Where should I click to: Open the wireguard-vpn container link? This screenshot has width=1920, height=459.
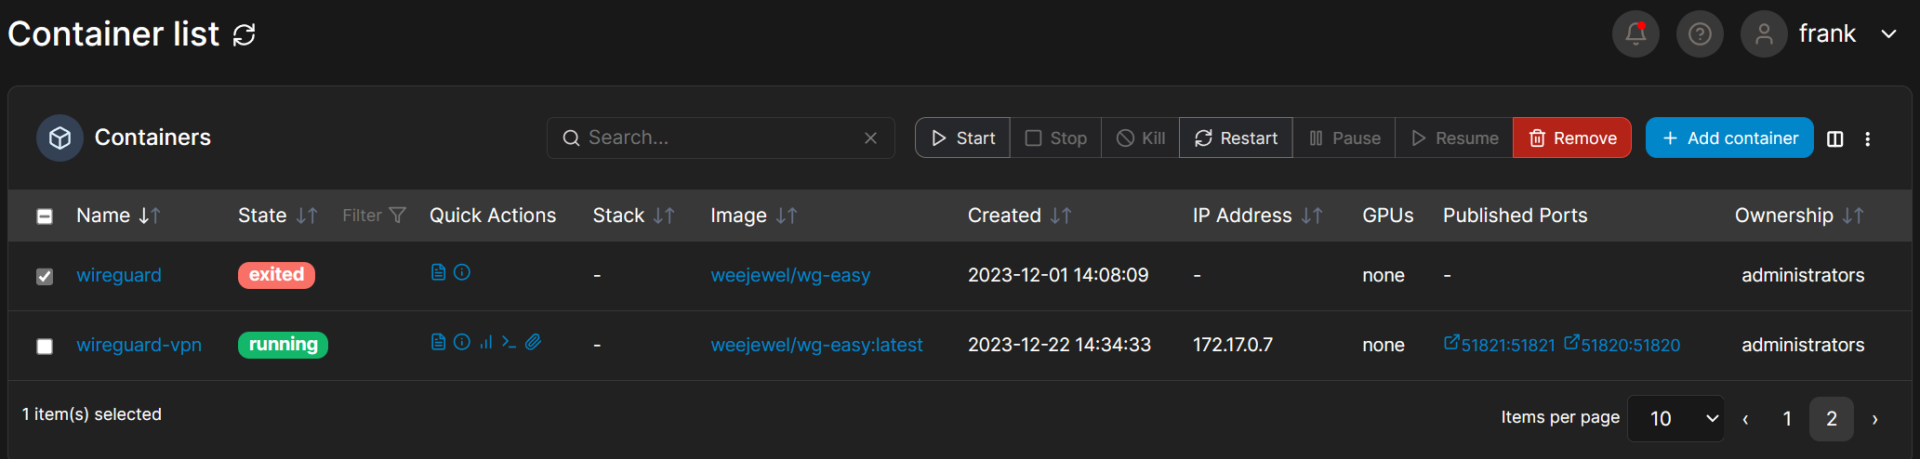139,345
